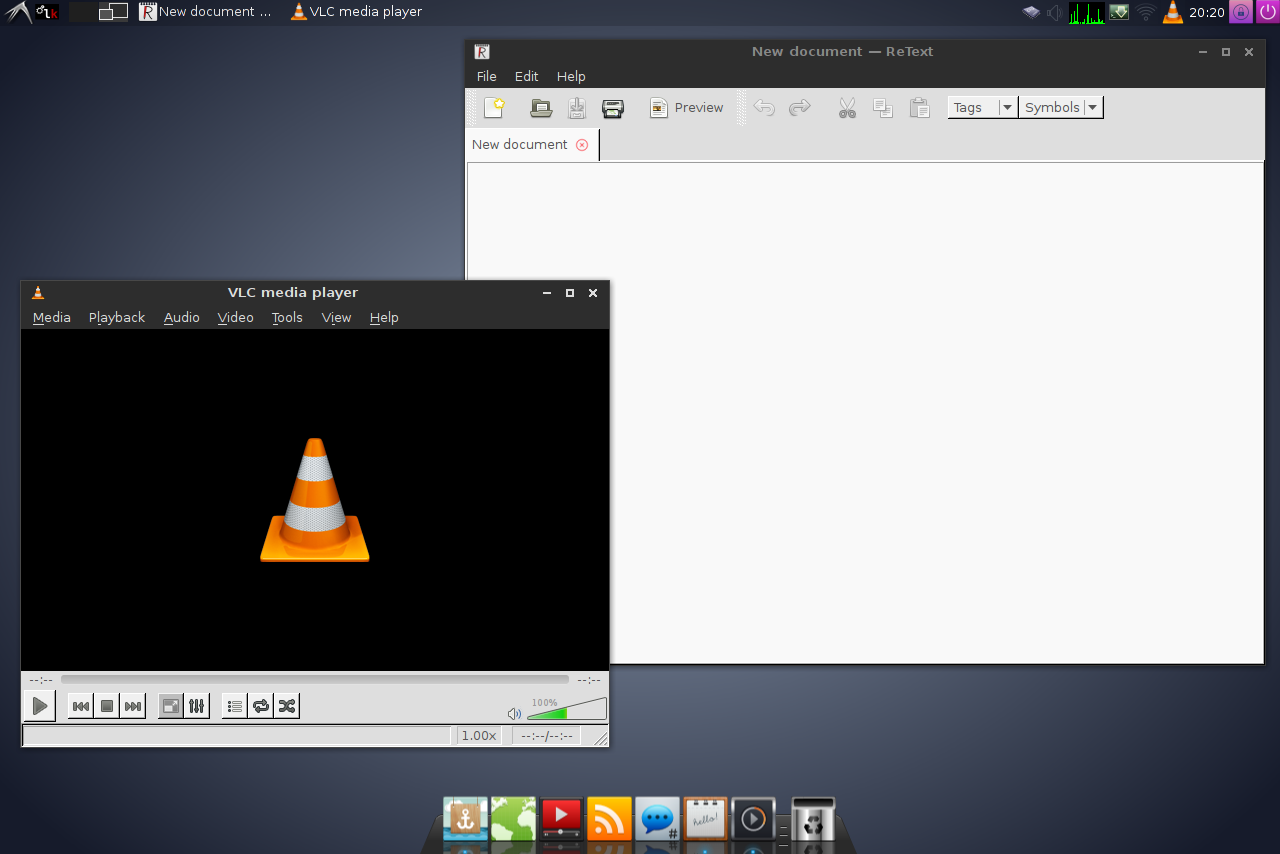Viewport: 1280px width, 854px height.
Task: Toggle Preview mode in ReText
Action: (686, 107)
